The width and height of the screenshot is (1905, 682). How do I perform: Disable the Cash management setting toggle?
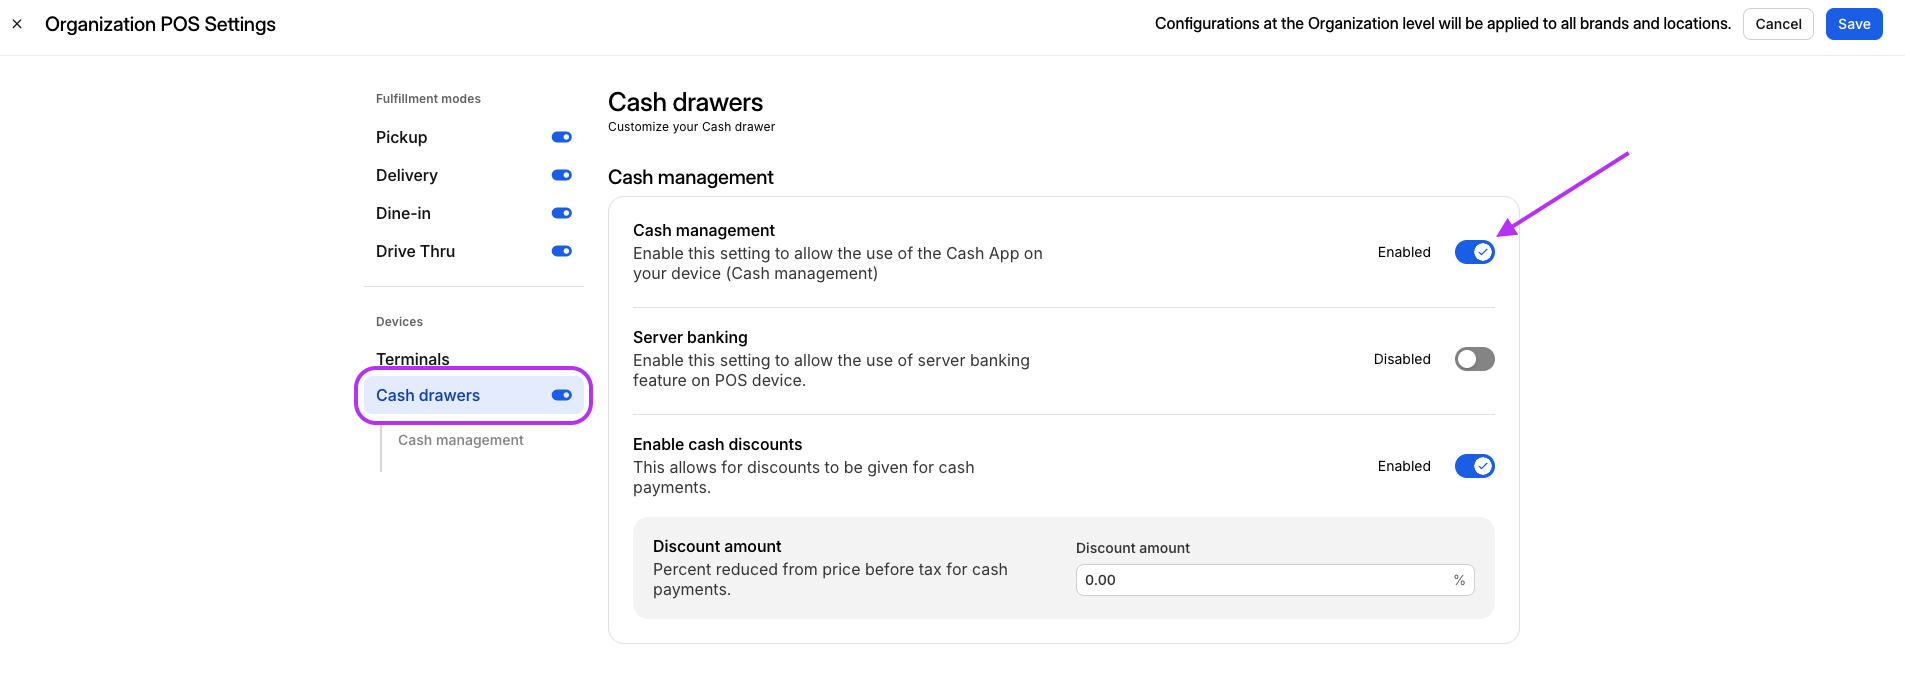coord(1474,252)
